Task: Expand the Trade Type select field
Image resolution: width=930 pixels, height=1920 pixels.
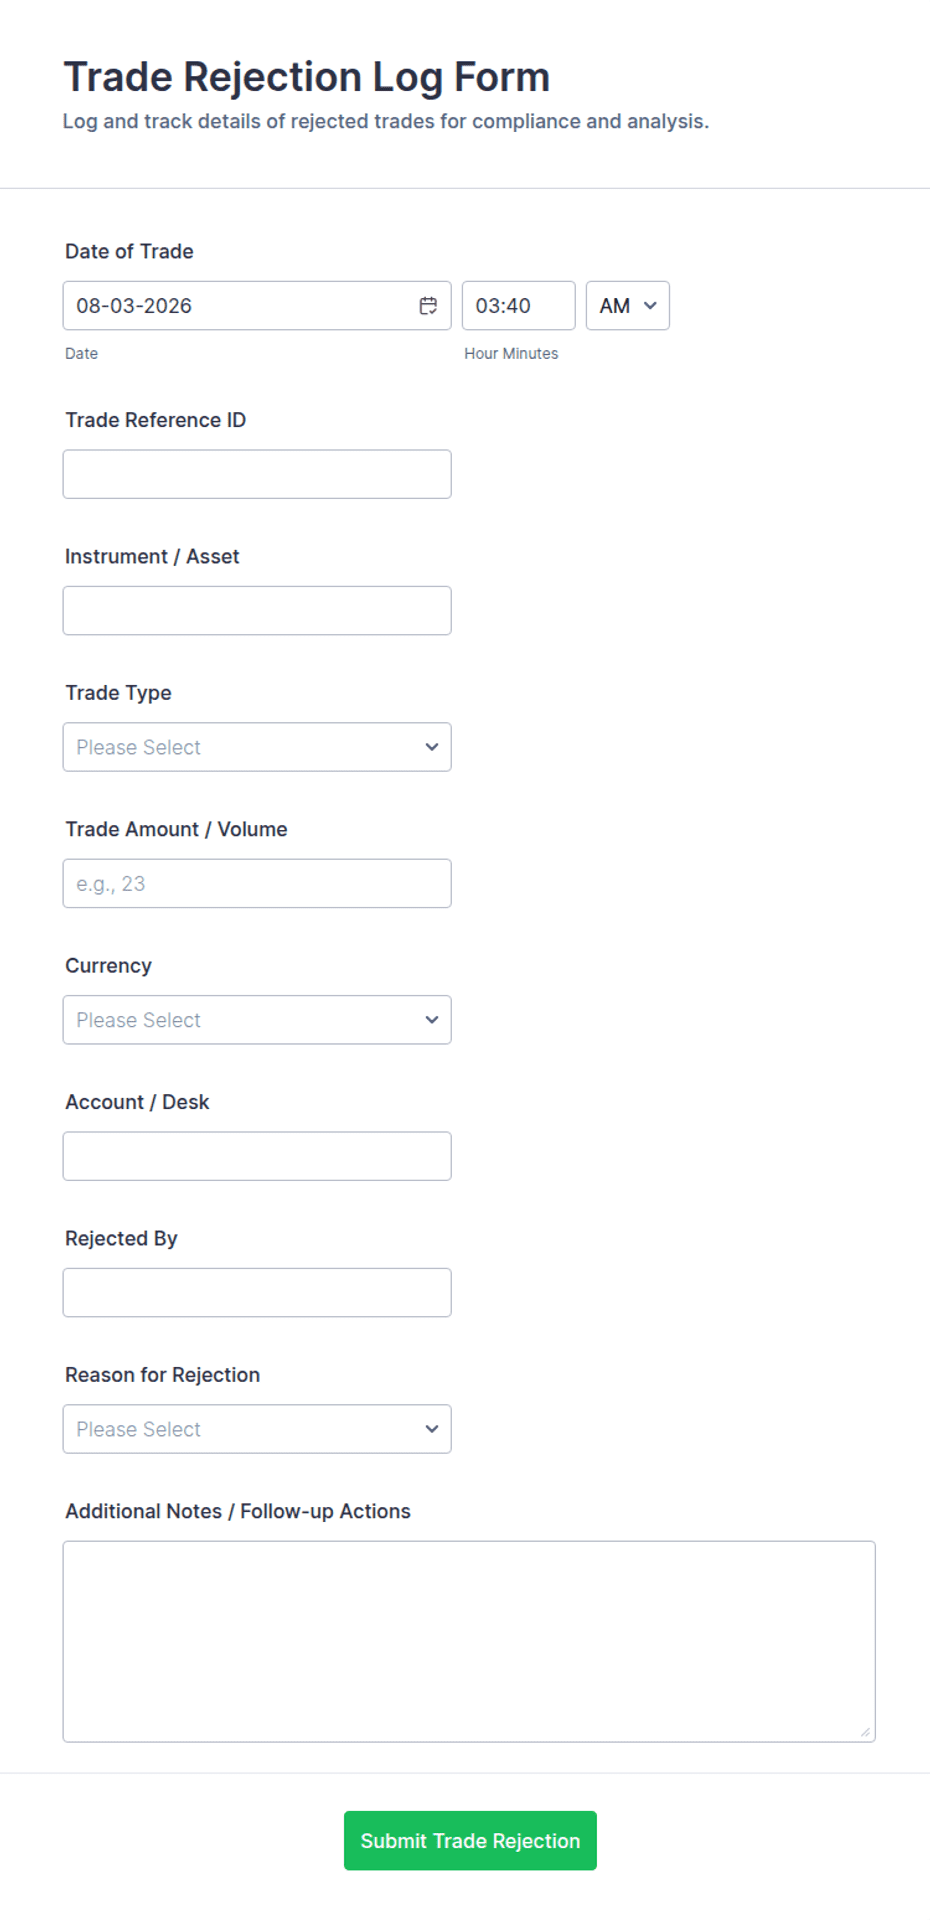Action: tap(257, 747)
